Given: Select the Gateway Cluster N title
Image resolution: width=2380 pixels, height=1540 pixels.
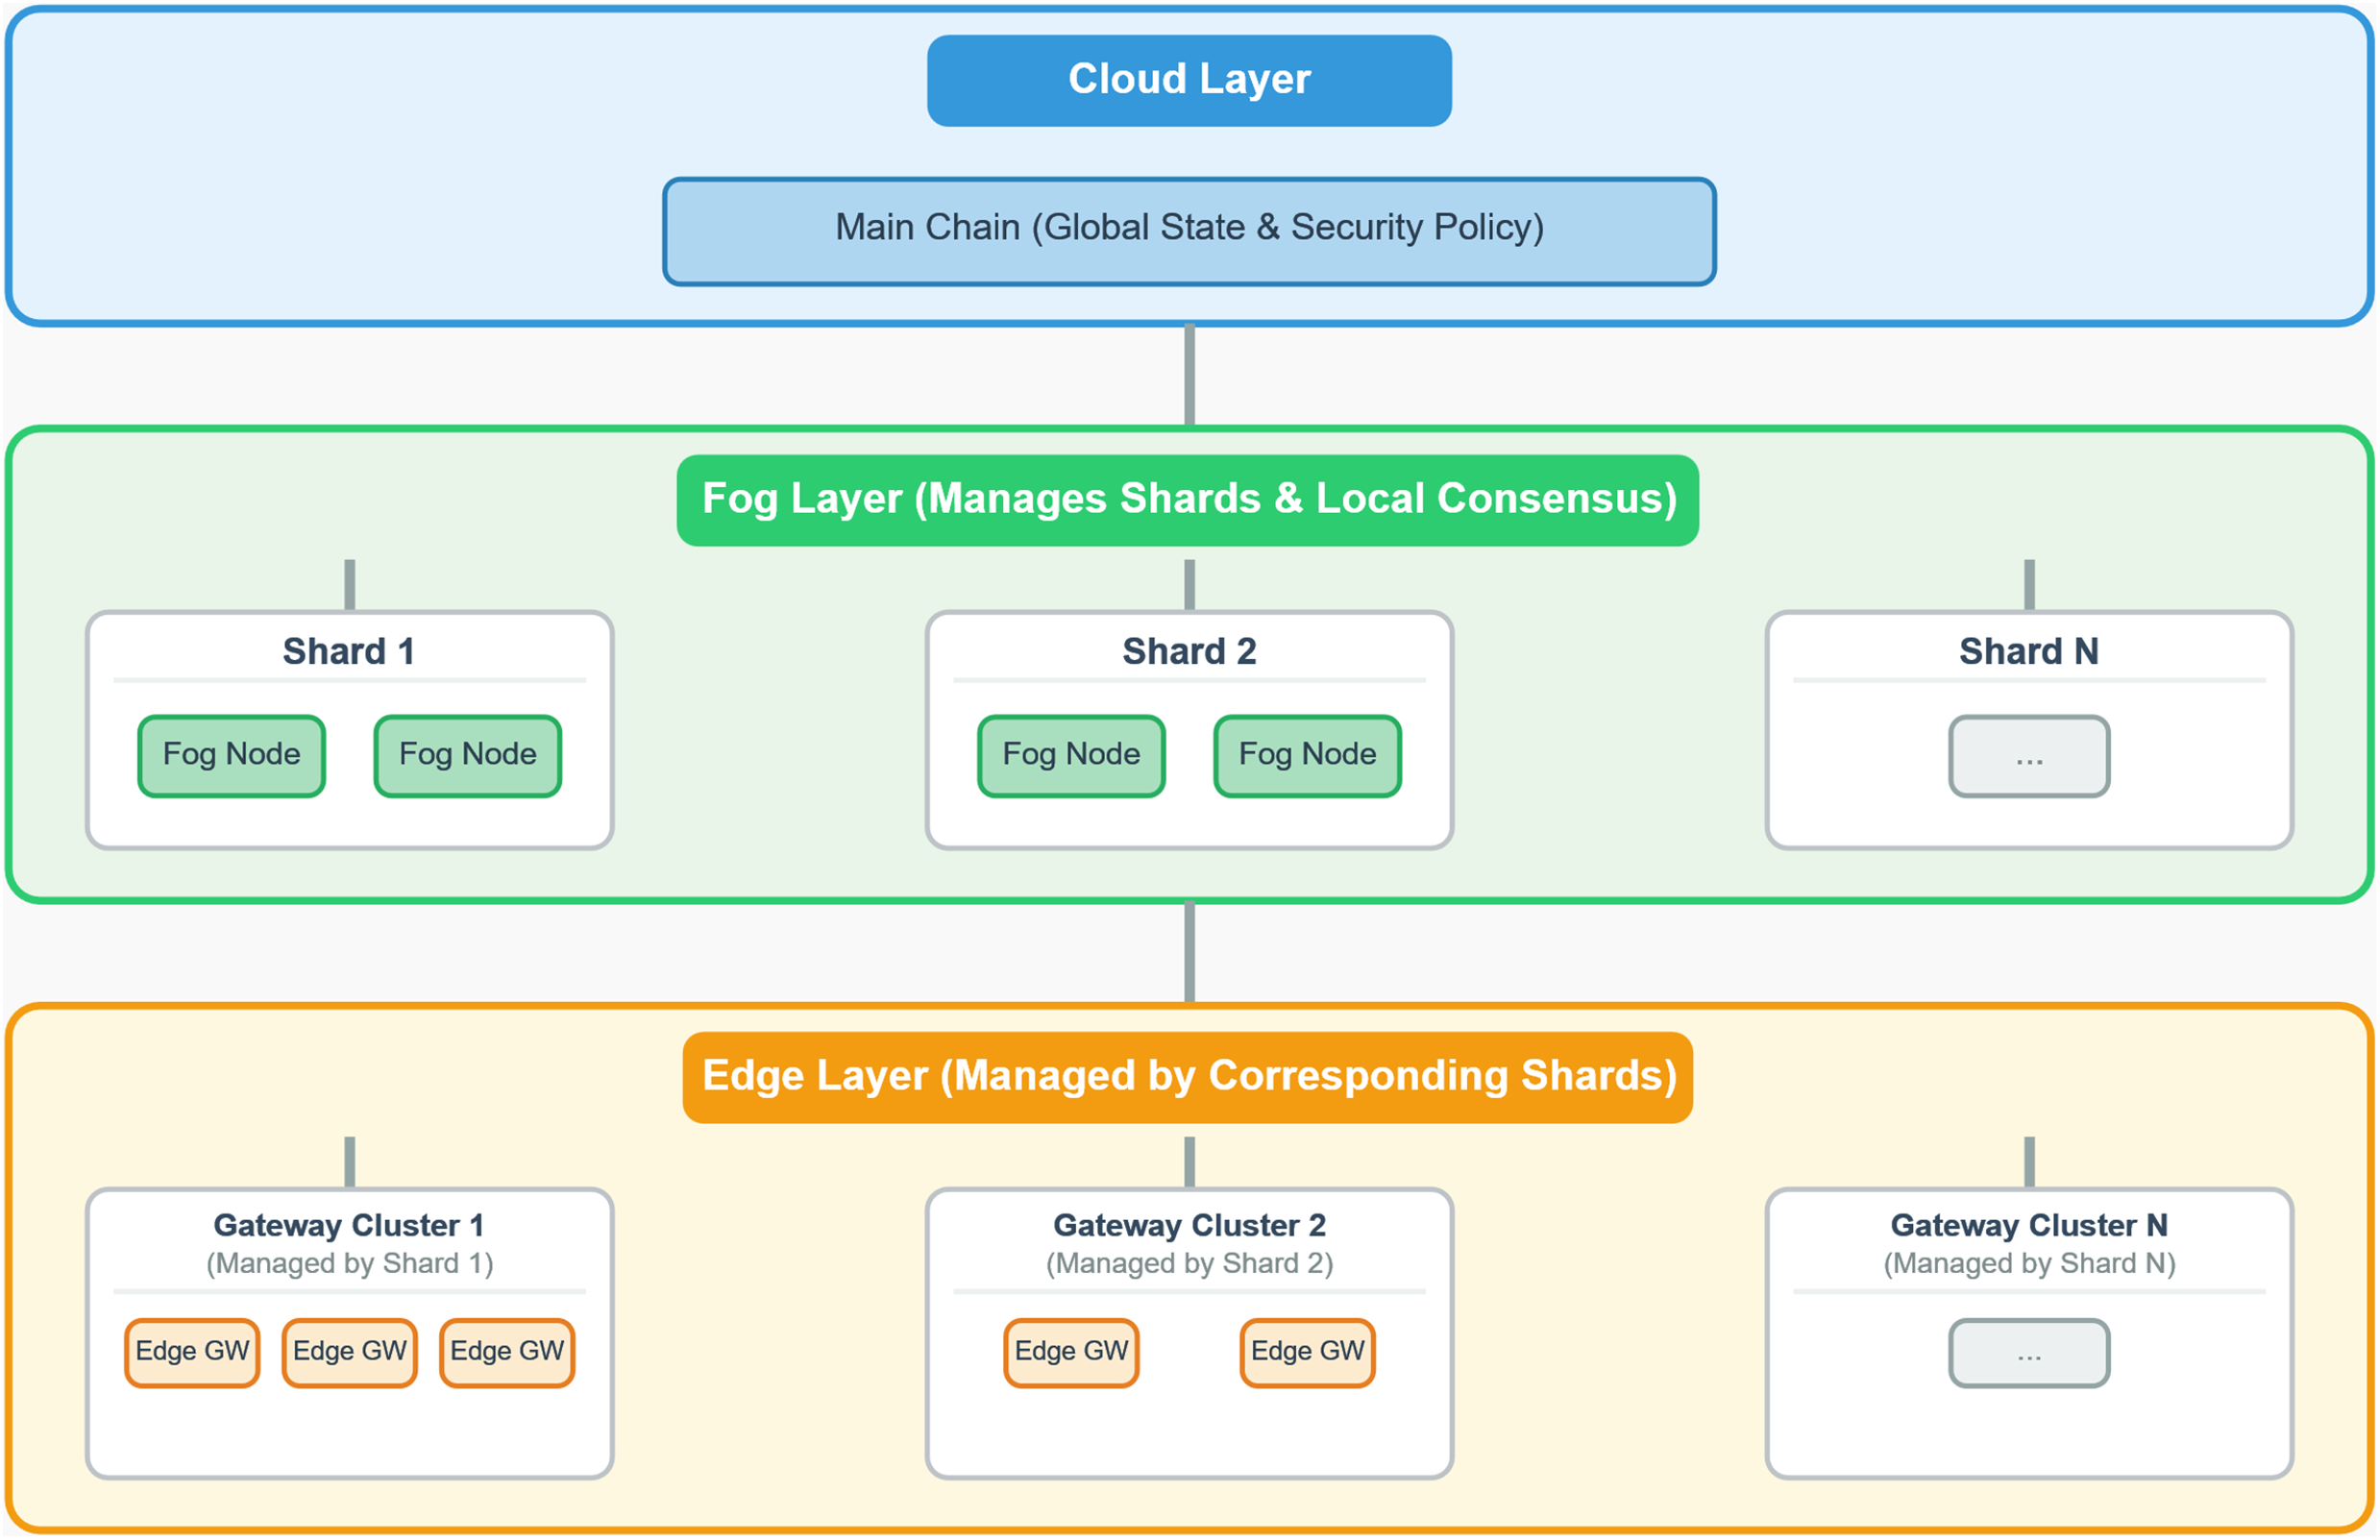Looking at the screenshot, I should (2028, 1225).
